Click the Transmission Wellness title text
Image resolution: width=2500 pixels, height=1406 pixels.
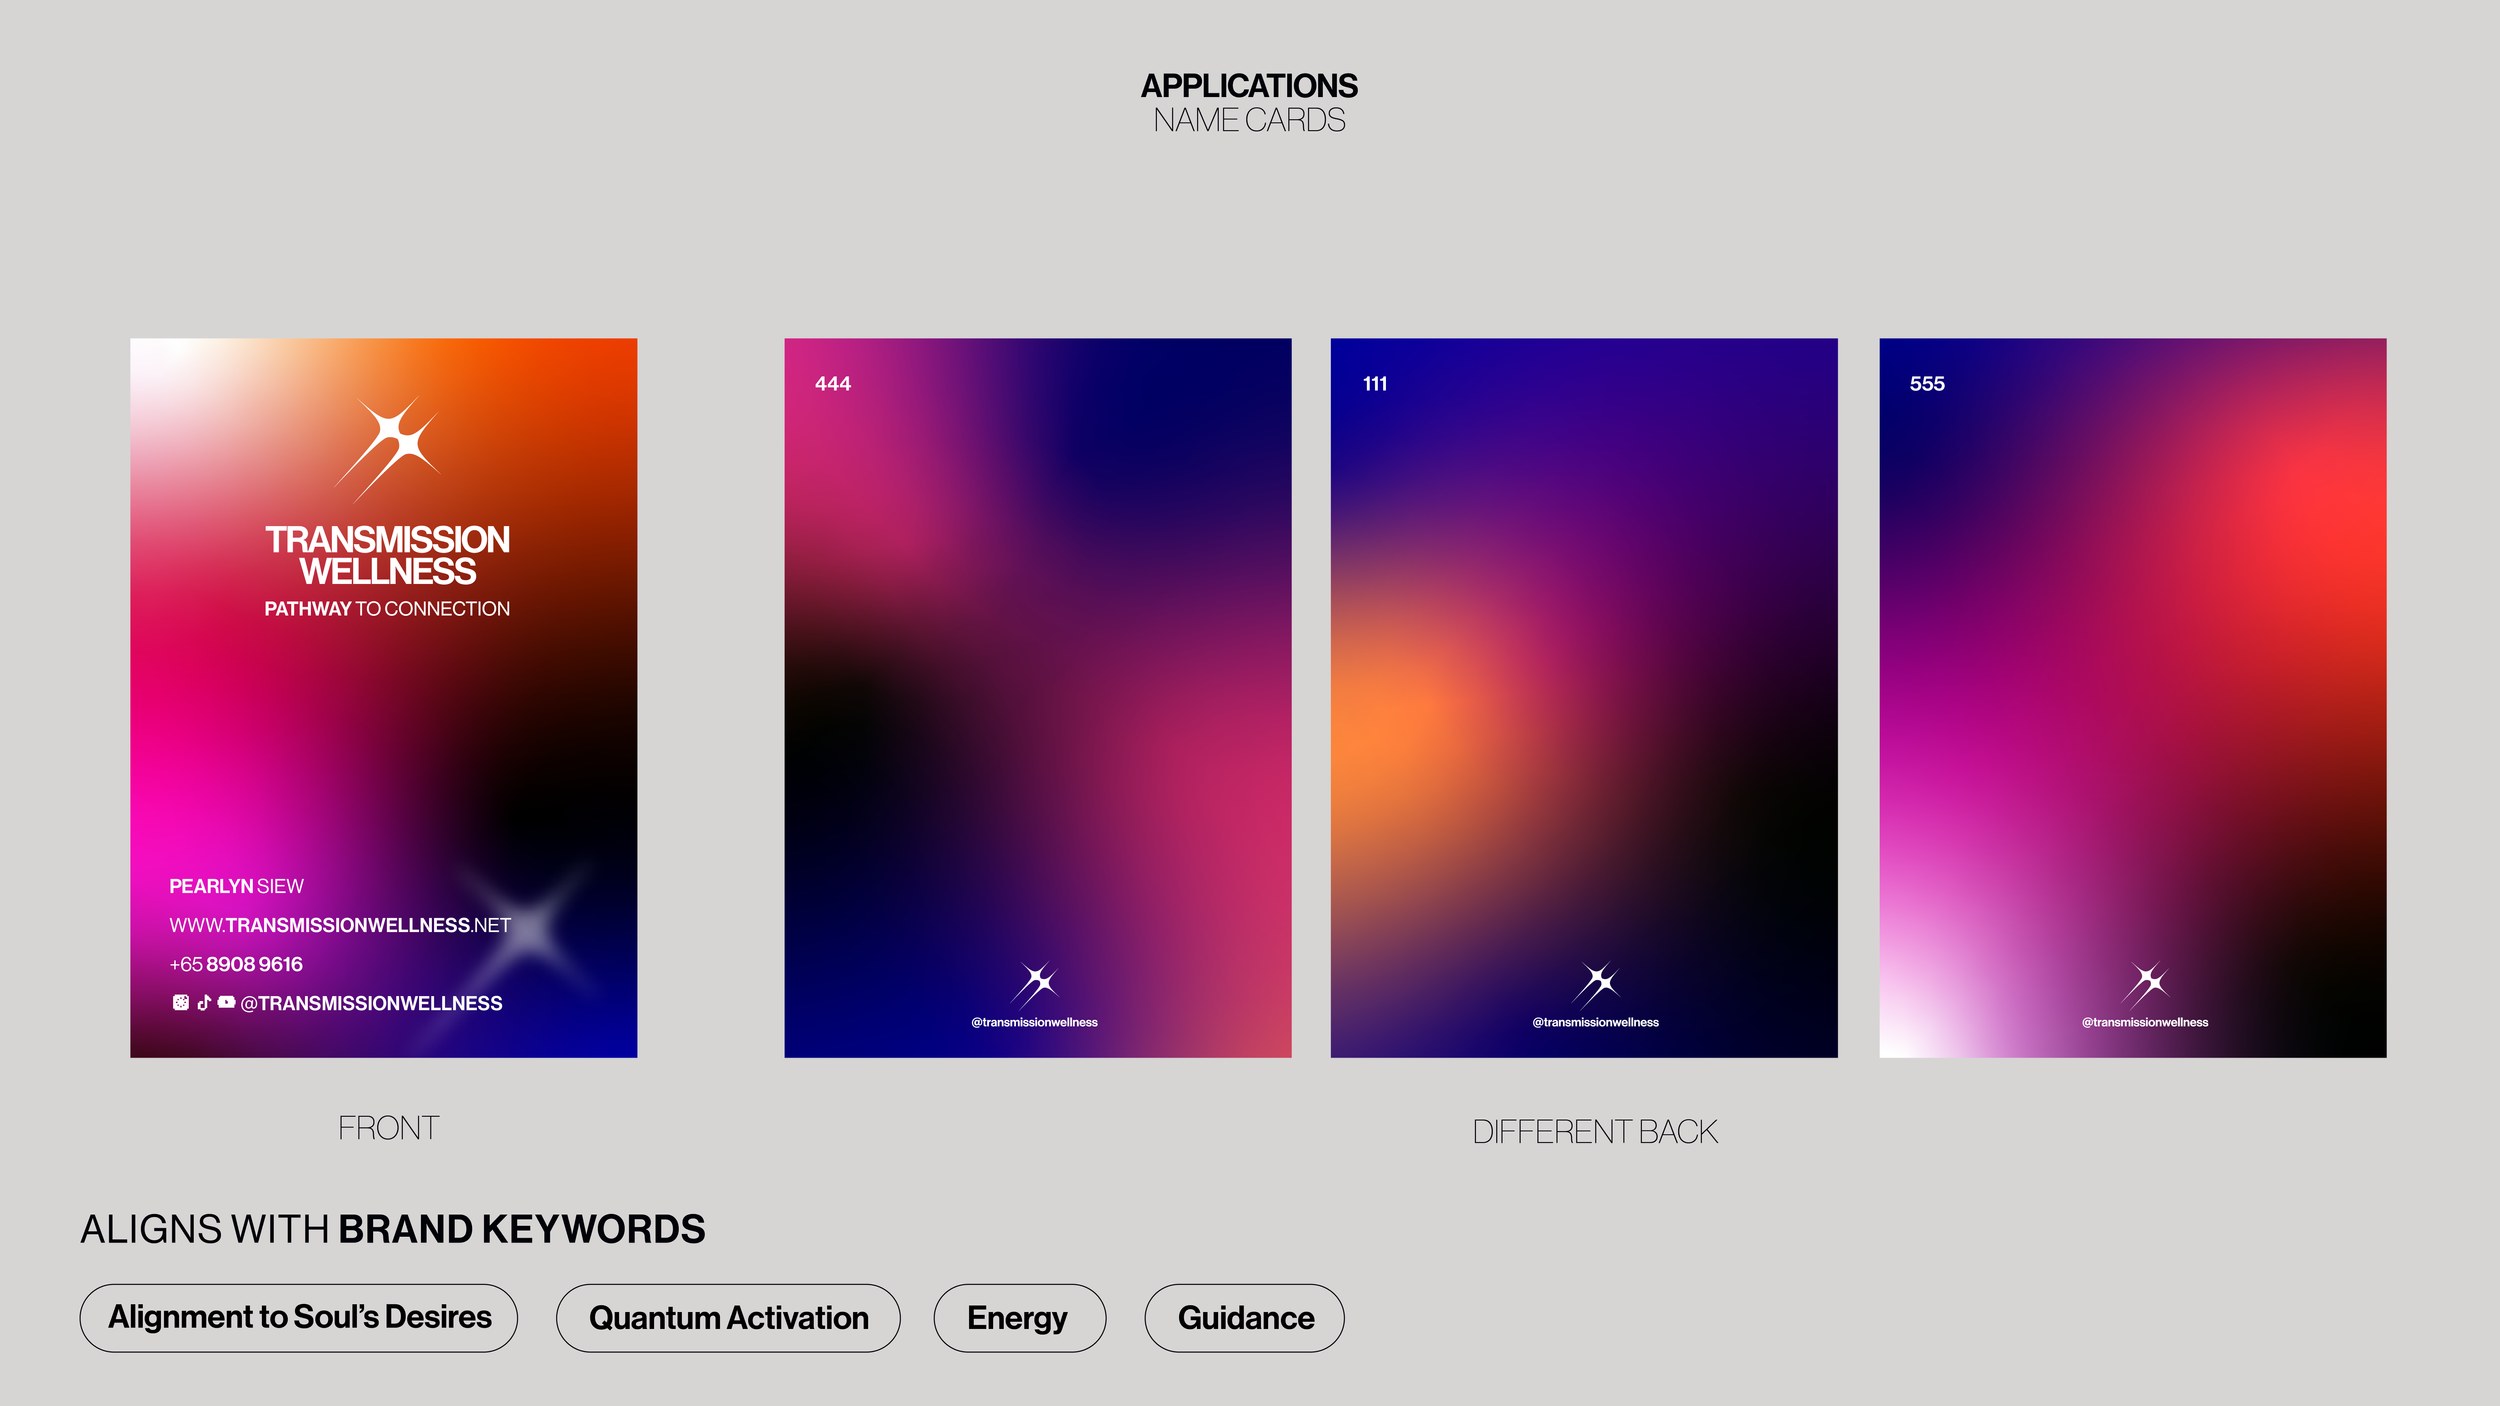tap(387, 555)
